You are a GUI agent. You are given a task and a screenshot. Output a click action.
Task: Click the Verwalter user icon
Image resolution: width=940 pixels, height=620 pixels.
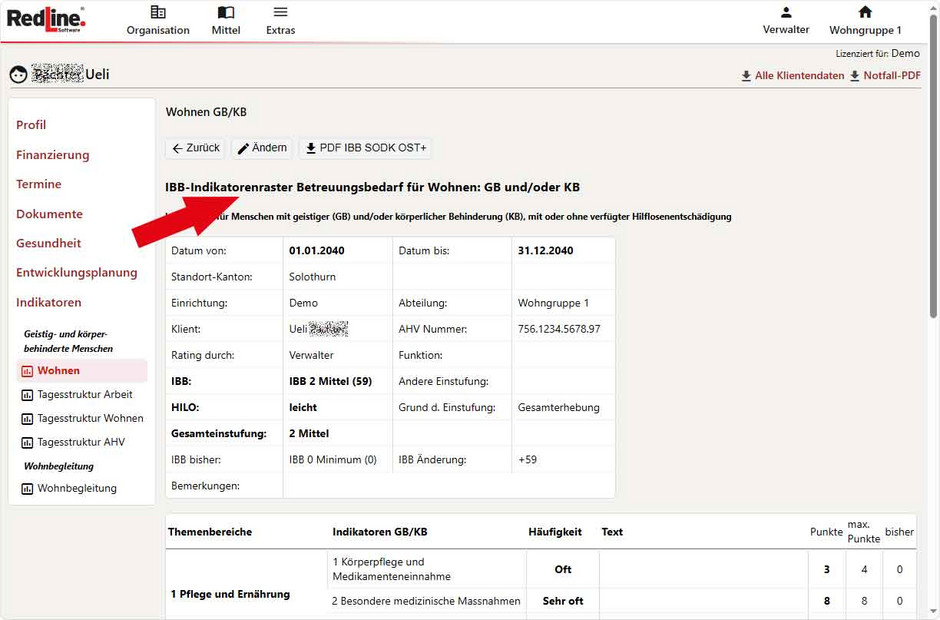point(786,13)
